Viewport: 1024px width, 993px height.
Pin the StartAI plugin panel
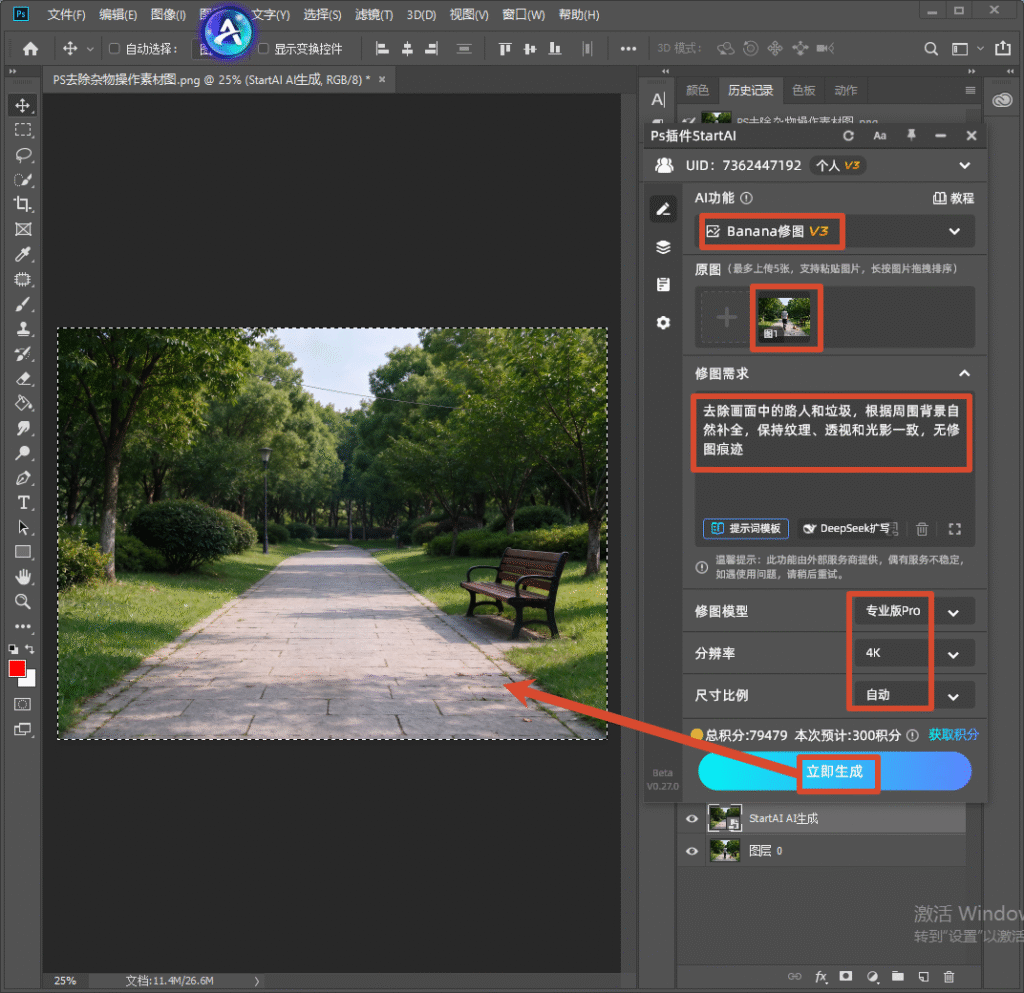pyautogui.click(x=910, y=135)
